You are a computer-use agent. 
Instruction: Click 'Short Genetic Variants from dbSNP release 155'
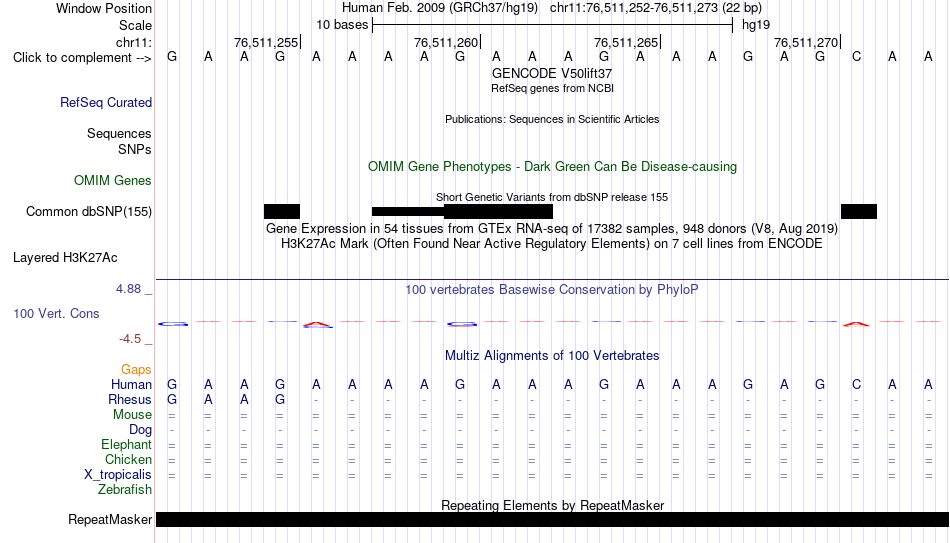point(552,198)
